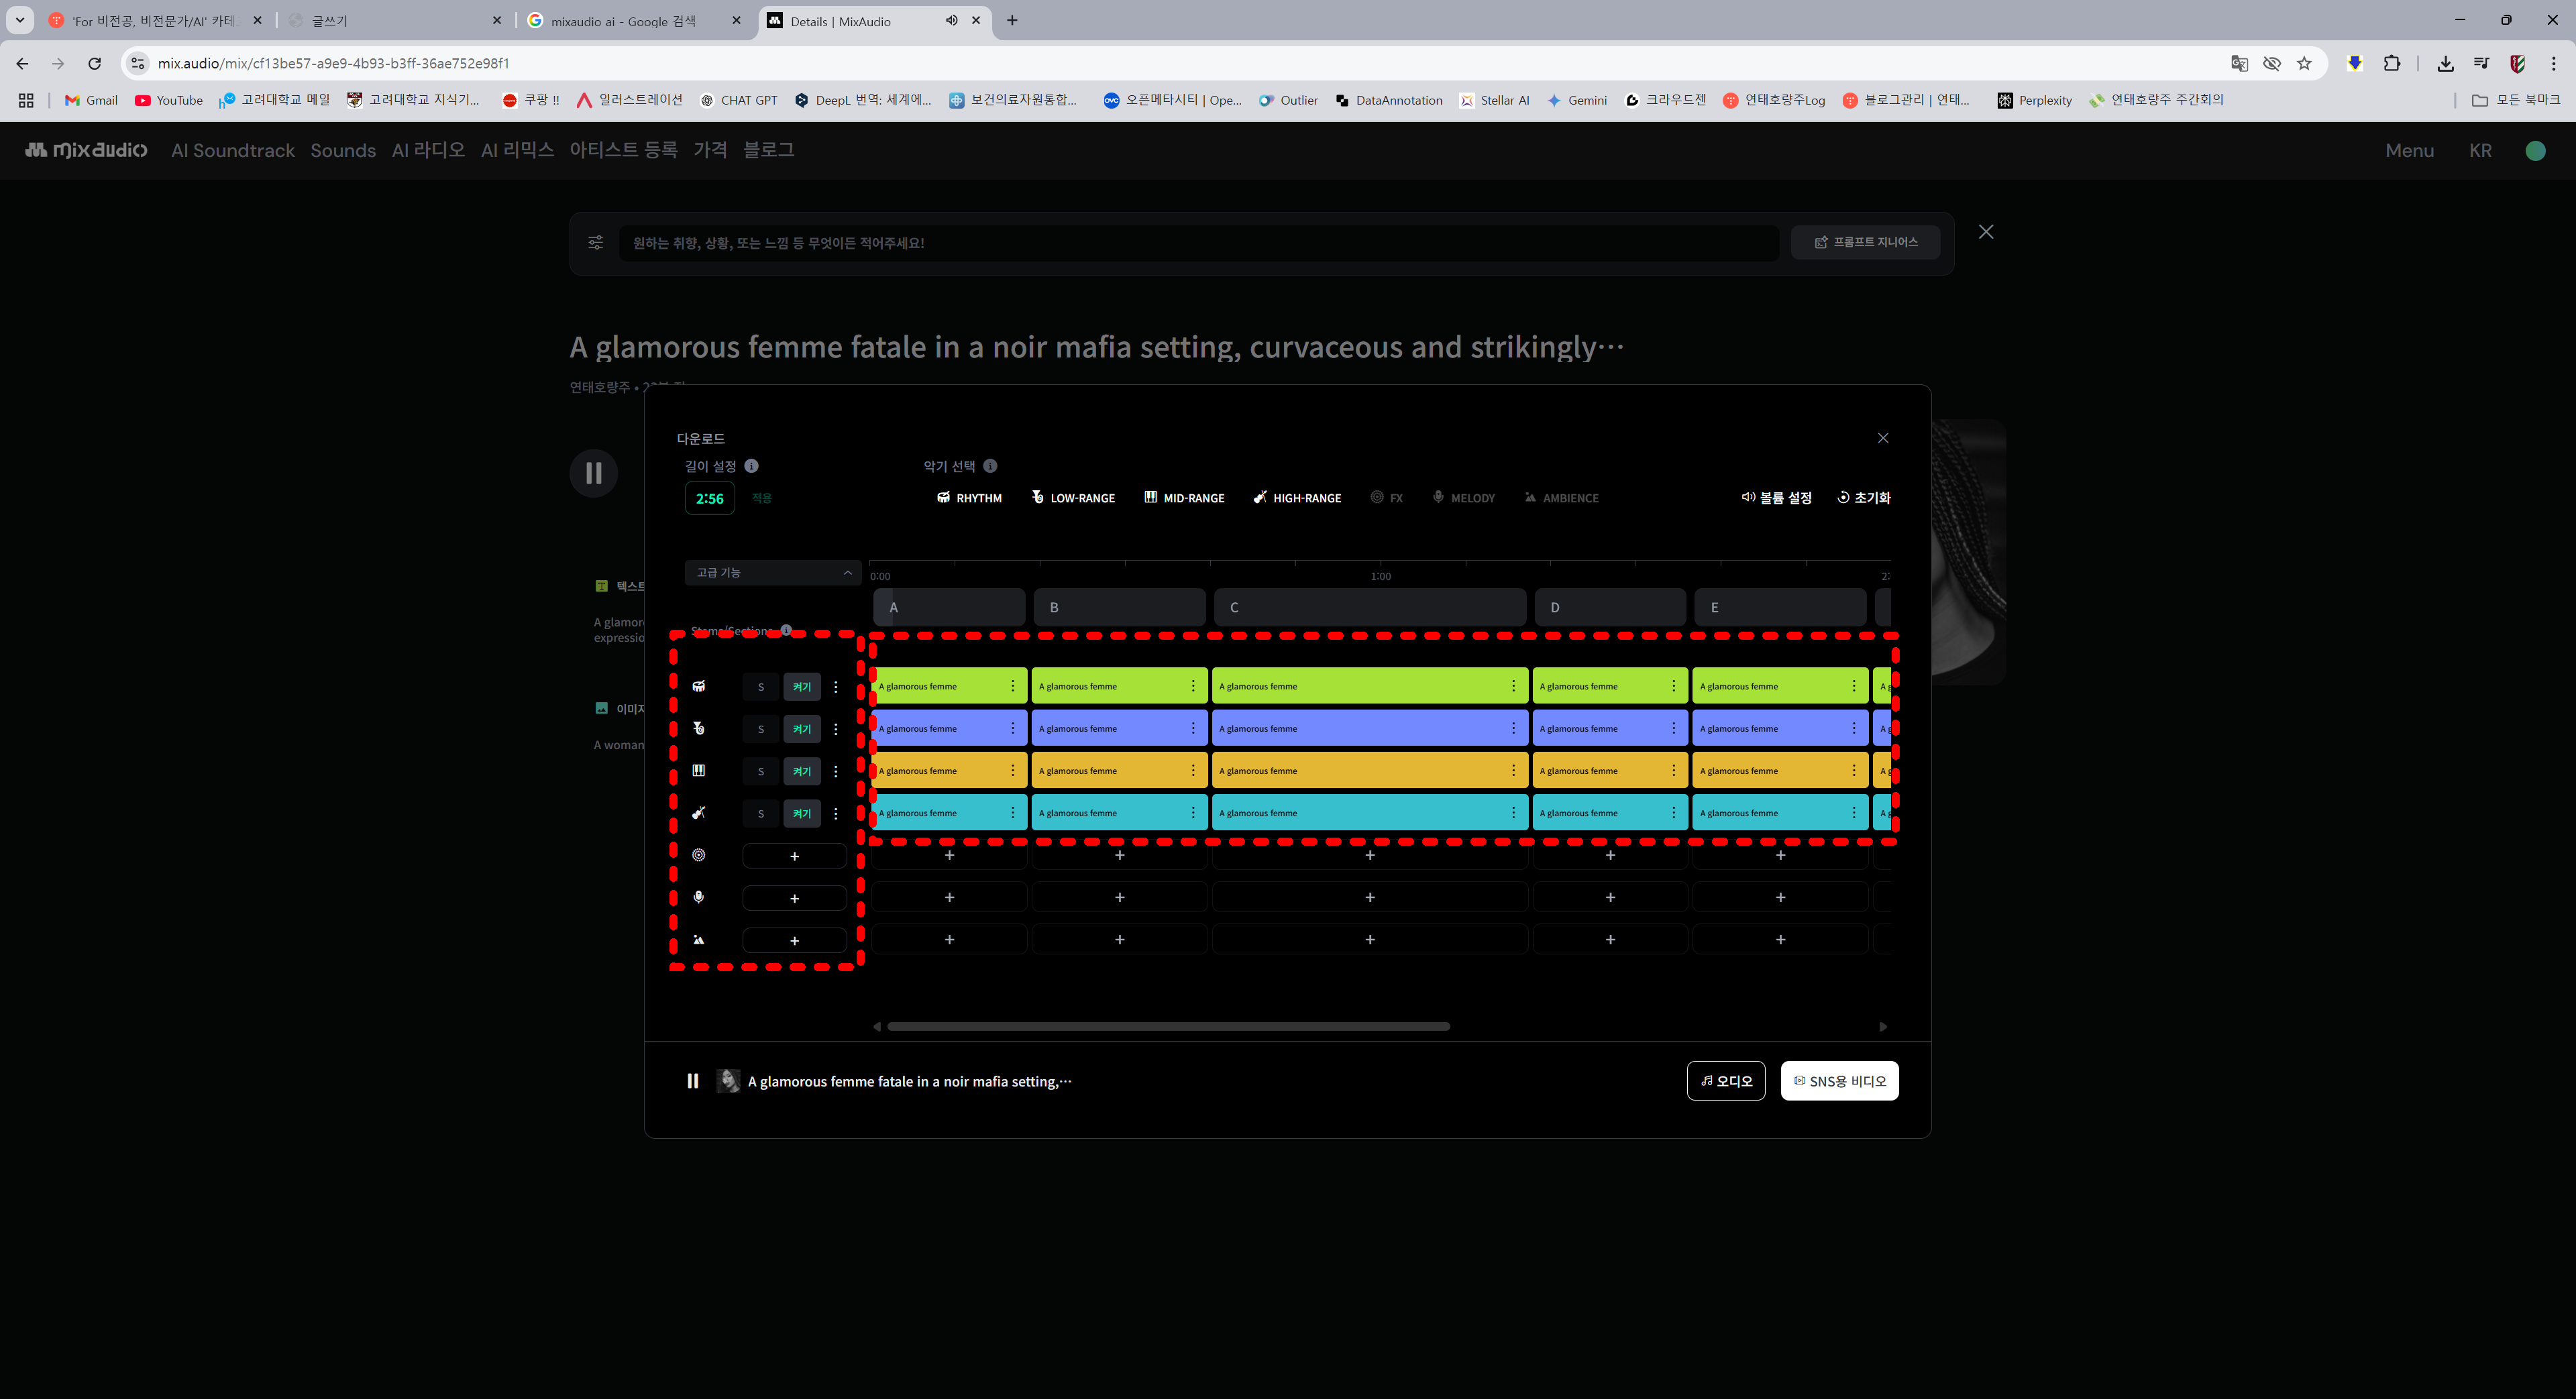Open the filter sliders icon beside the prompt field
Viewport: 2576px width, 1399px height.
tap(595, 243)
